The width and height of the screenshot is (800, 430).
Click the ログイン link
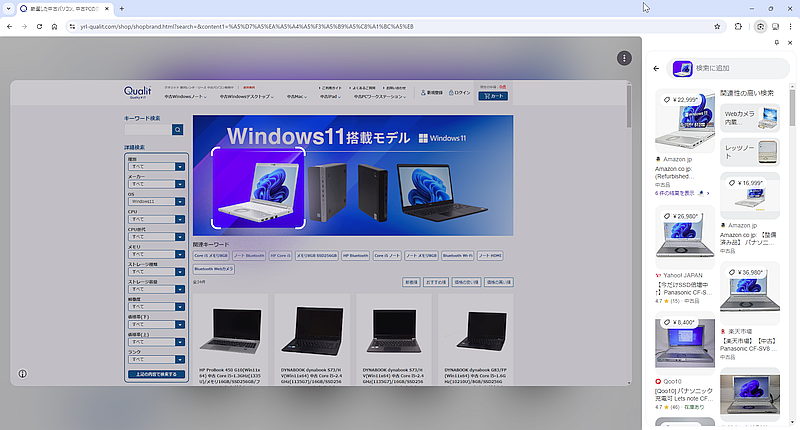point(459,93)
